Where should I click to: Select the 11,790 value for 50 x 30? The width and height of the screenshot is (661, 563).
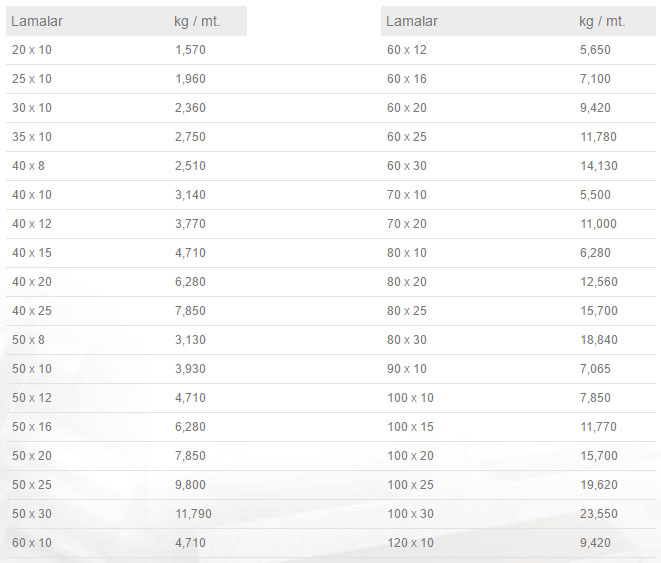tap(193, 514)
